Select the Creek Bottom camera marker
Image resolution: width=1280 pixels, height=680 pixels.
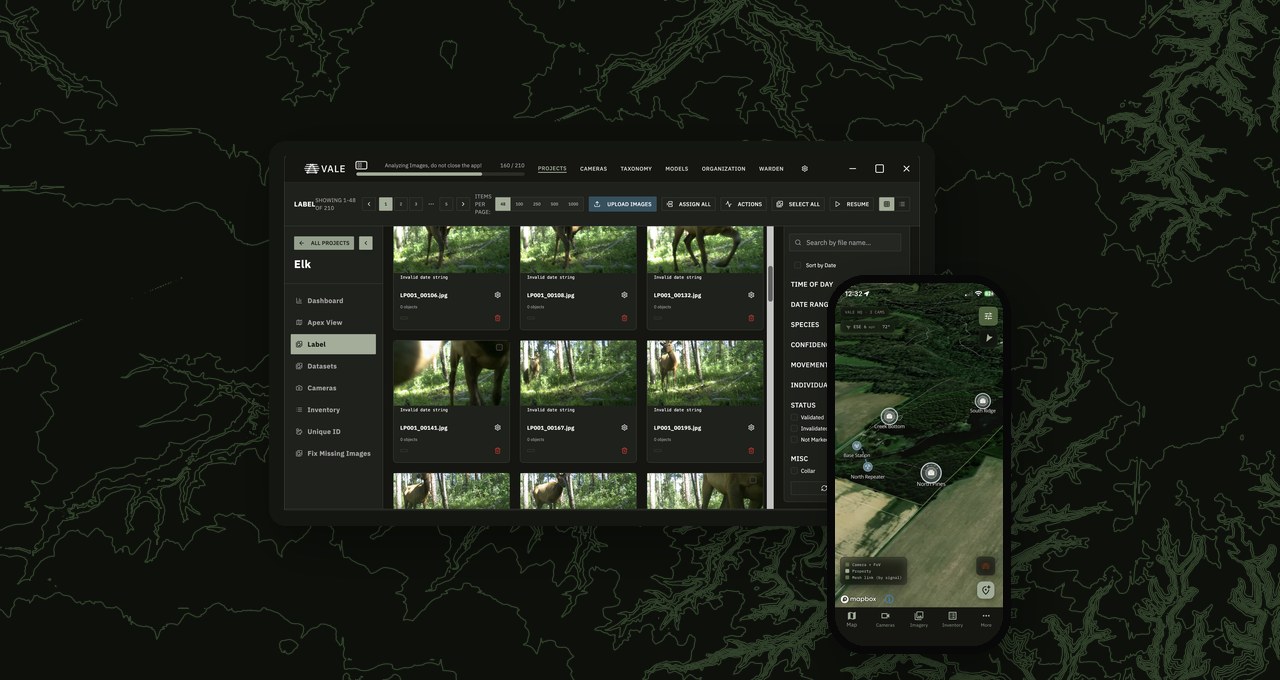click(x=889, y=415)
